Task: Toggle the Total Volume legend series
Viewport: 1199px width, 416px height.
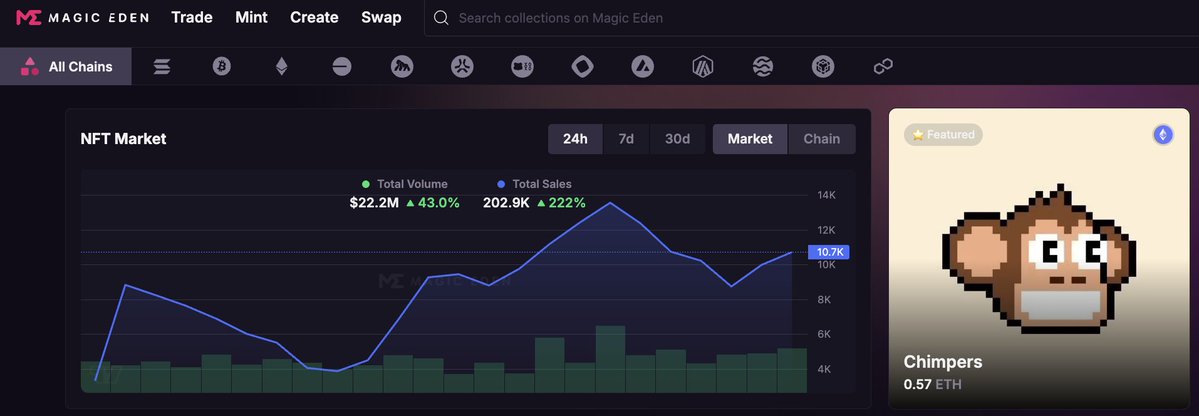Action: click(x=405, y=184)
